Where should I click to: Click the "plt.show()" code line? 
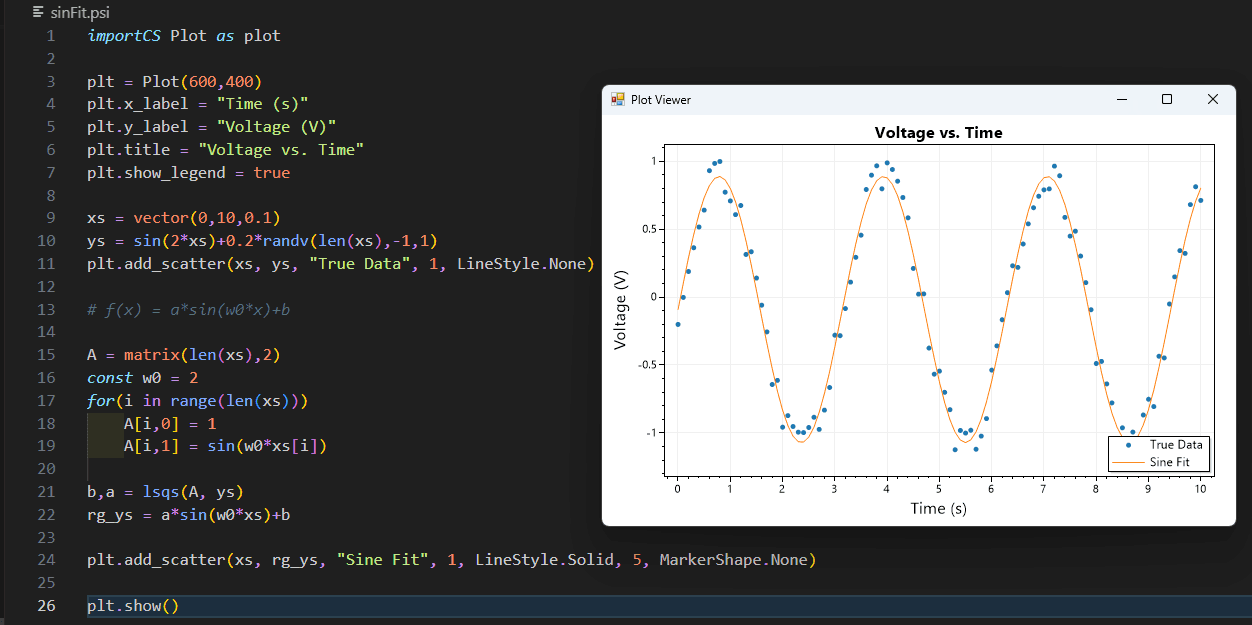pos(133,606)
